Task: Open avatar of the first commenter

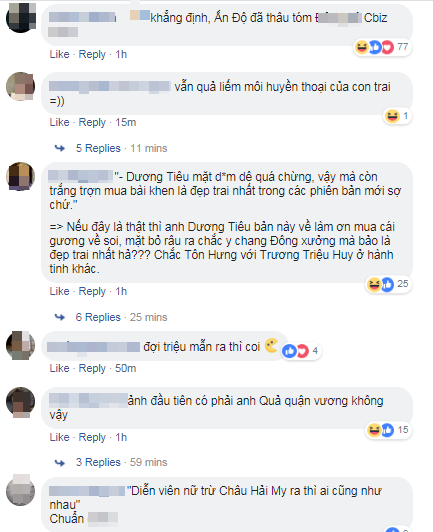Action: (x=21, y=18)
